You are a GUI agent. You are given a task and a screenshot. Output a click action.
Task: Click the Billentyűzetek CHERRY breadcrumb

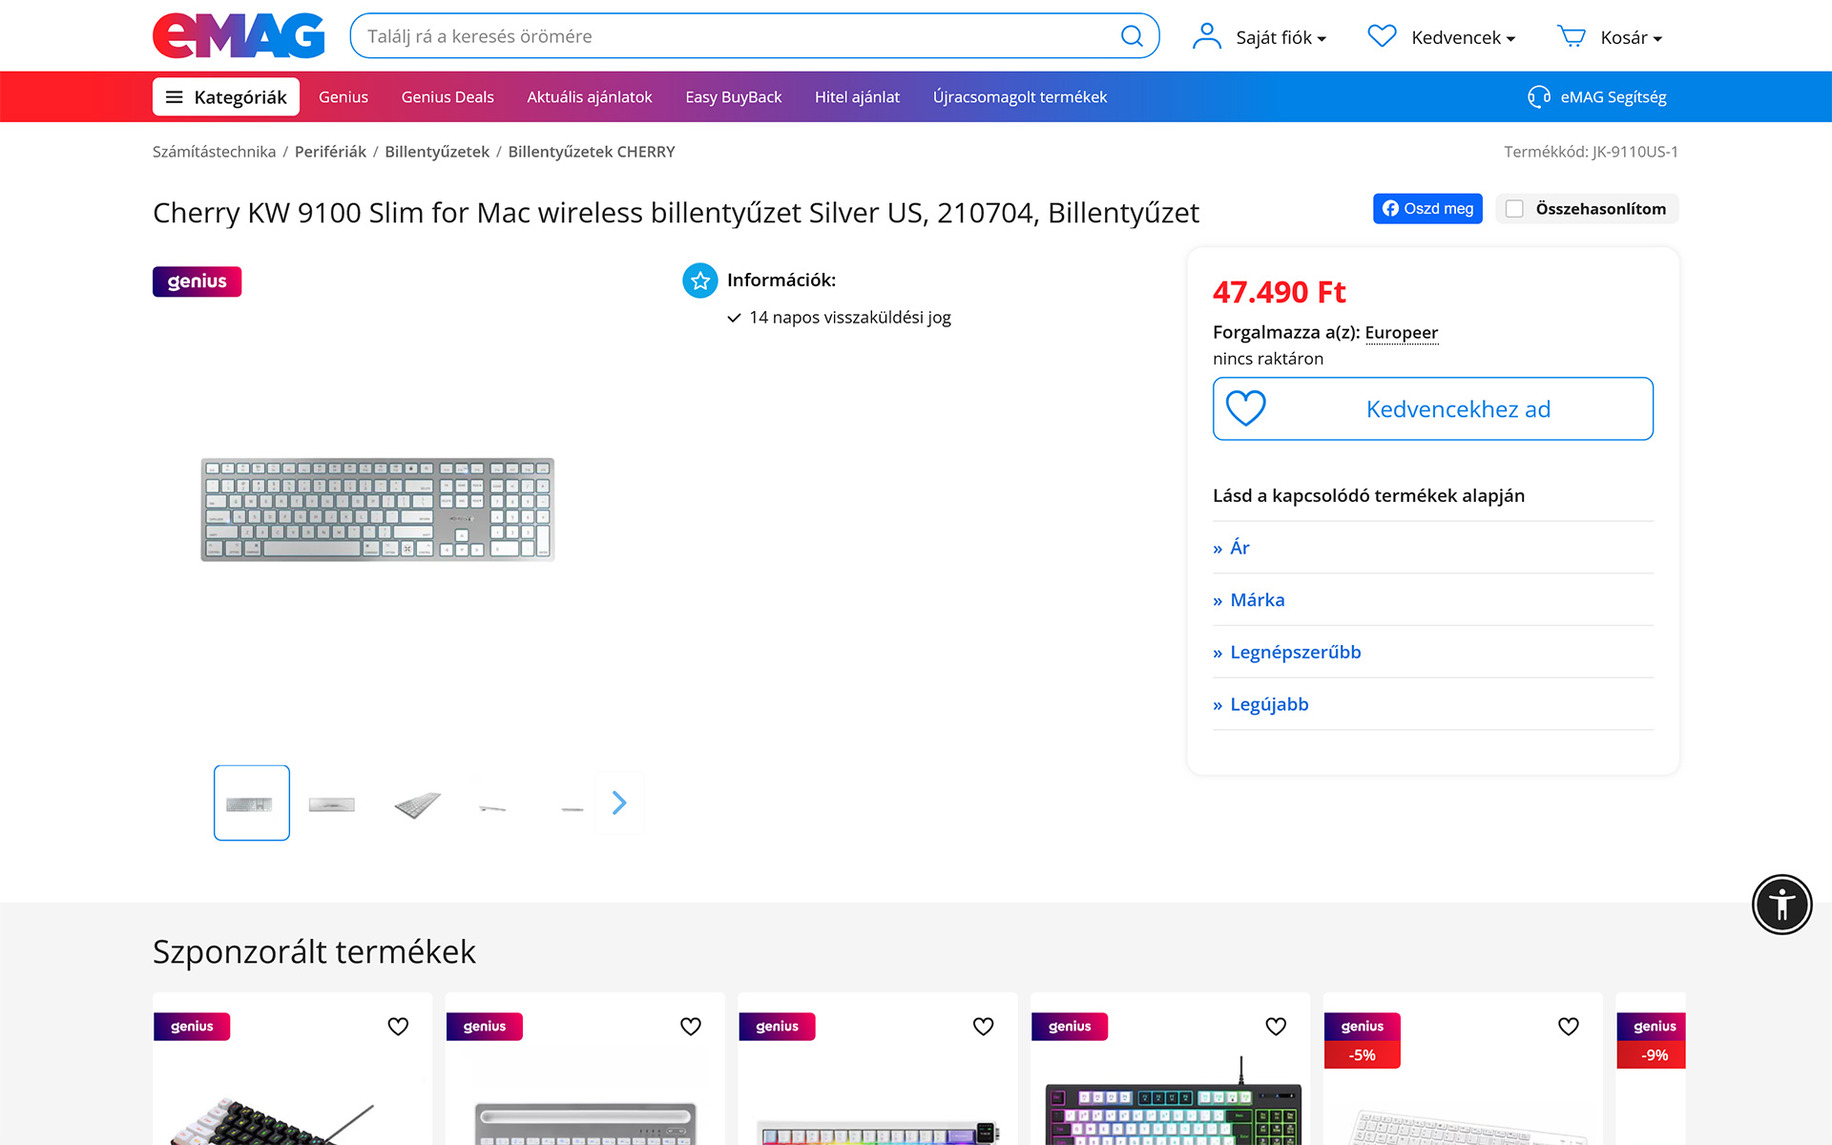[x=591, y=152]
